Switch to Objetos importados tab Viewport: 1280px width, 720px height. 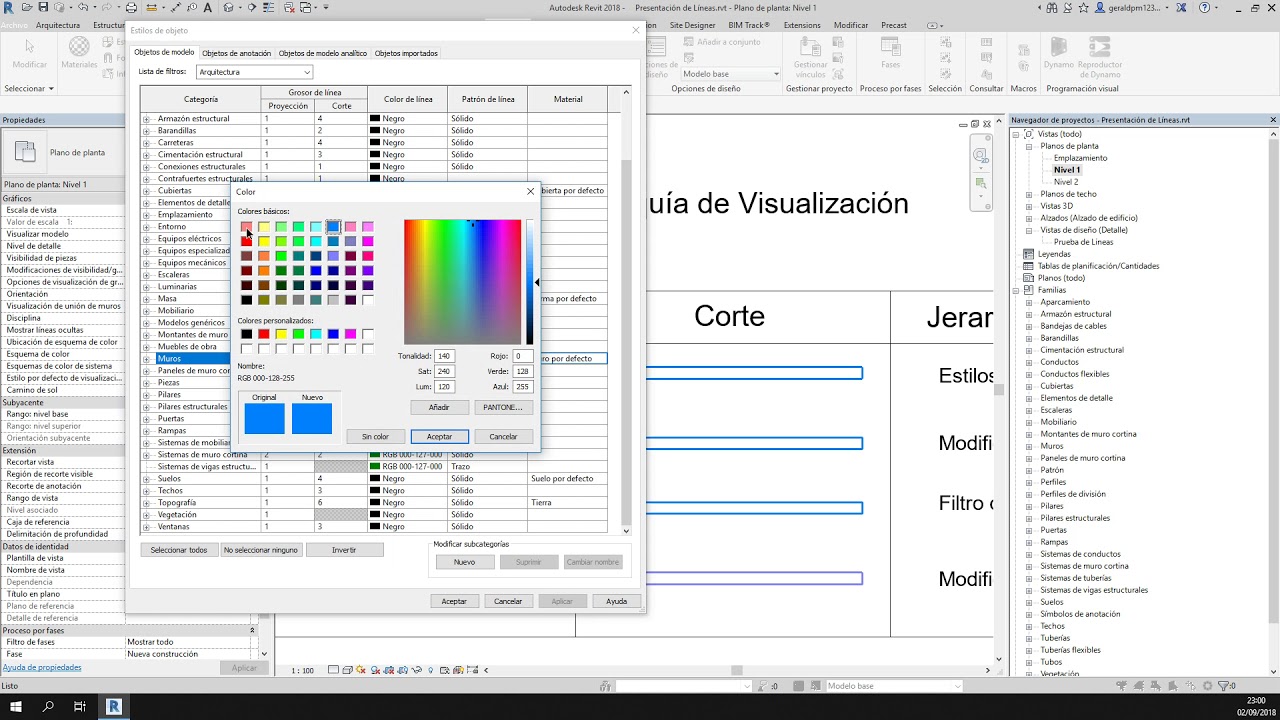406,53
